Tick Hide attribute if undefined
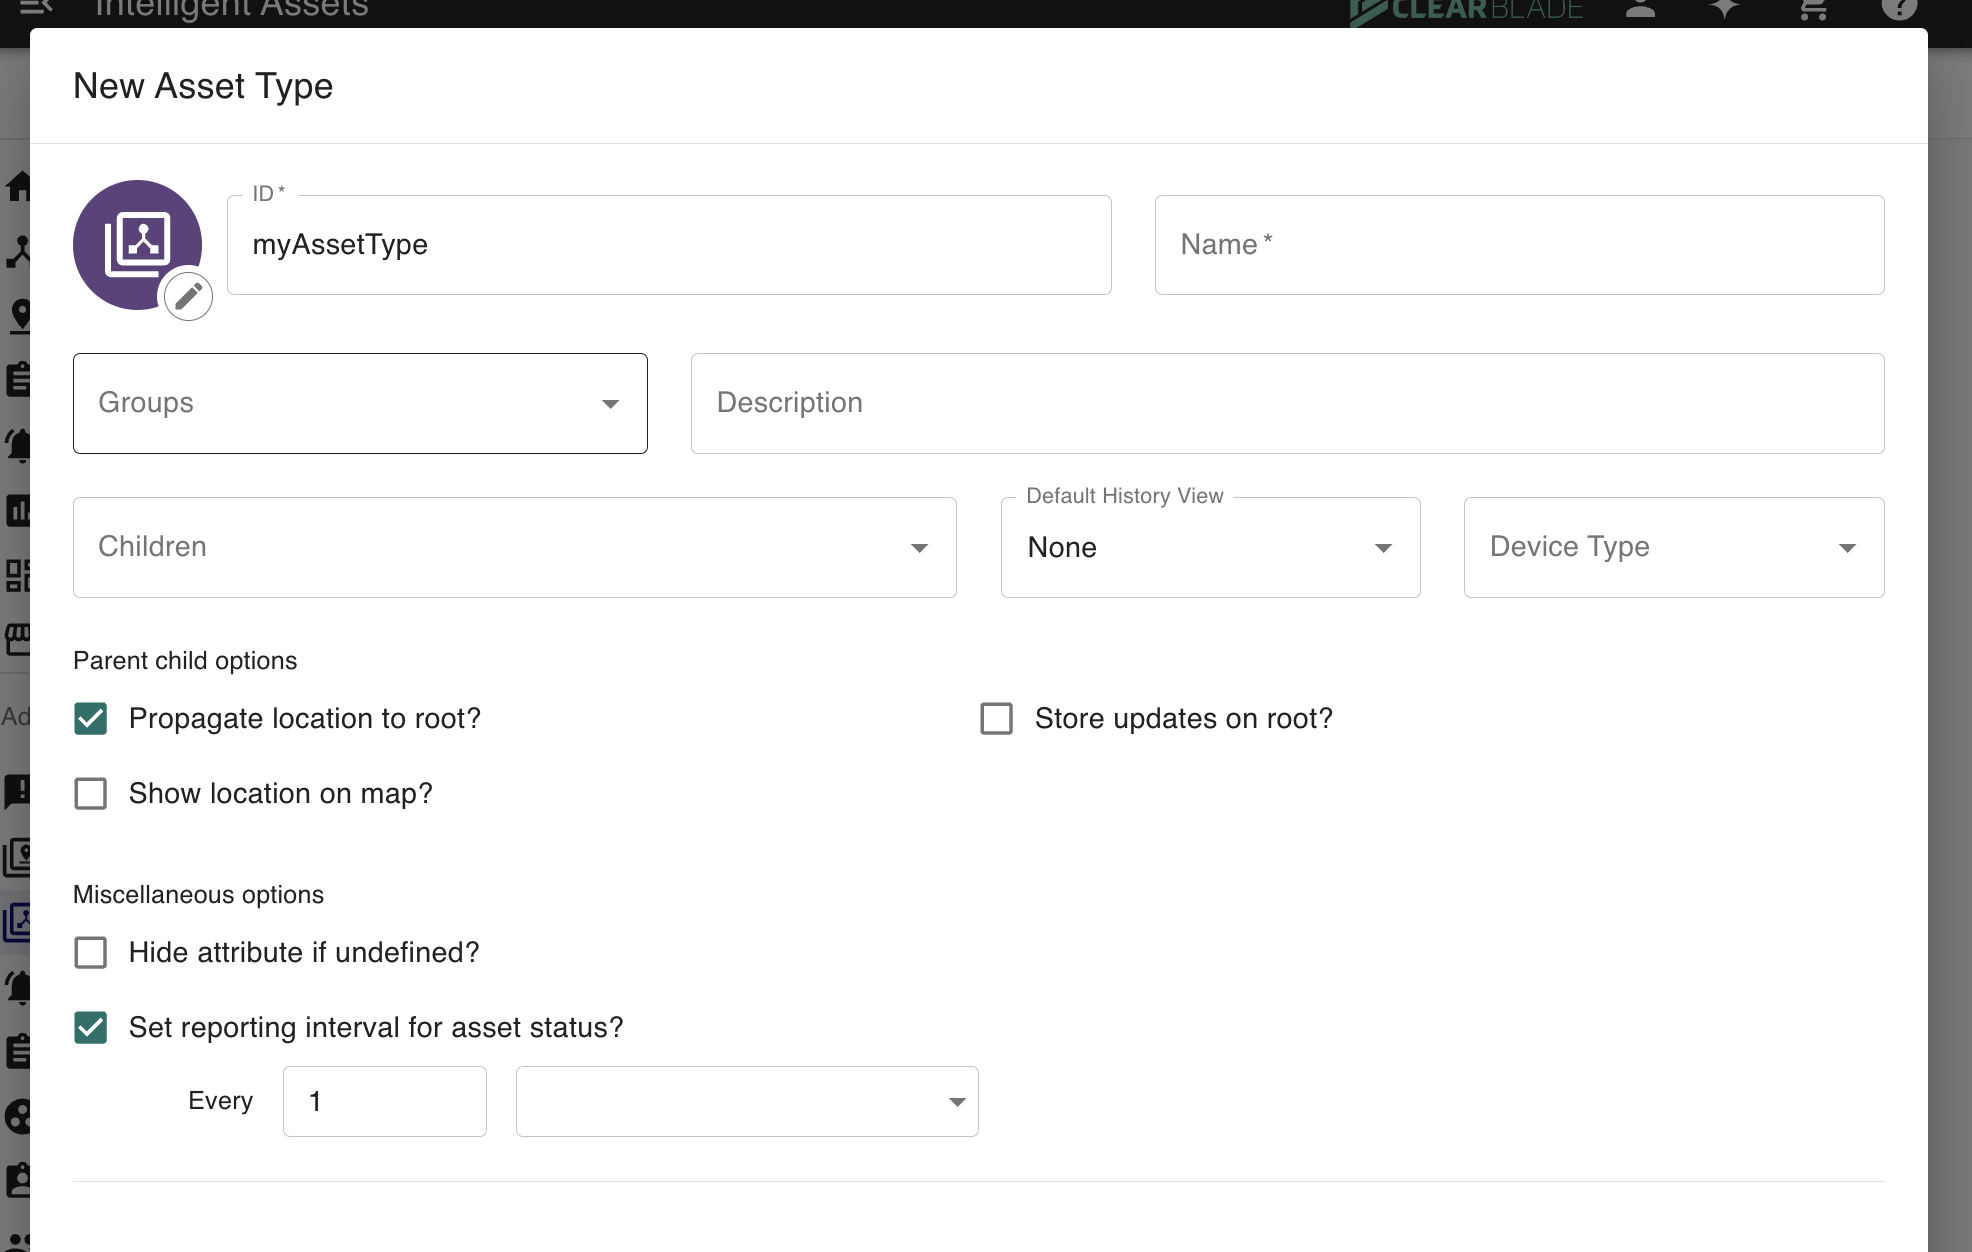1972x1252 pixels. point(91,953)
